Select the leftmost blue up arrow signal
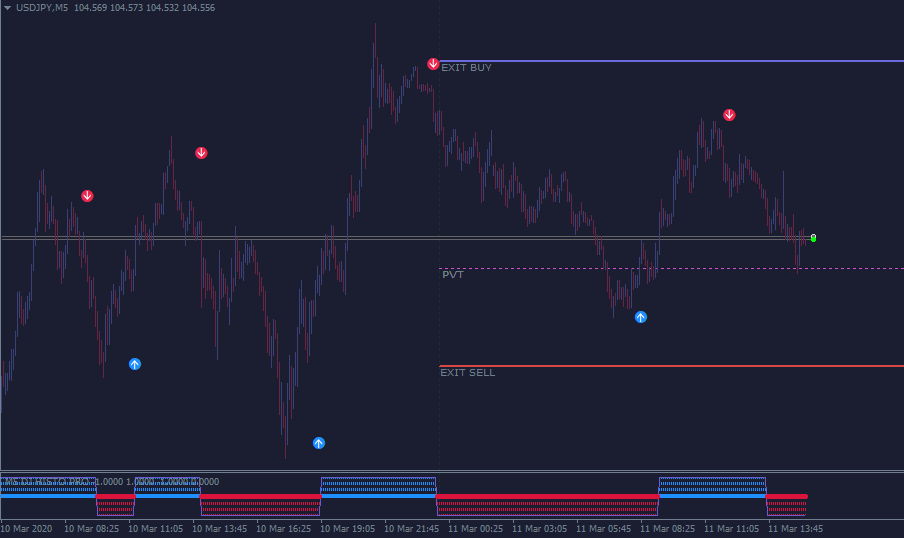This screenshot has height=538, width=904. click(135, 364)
